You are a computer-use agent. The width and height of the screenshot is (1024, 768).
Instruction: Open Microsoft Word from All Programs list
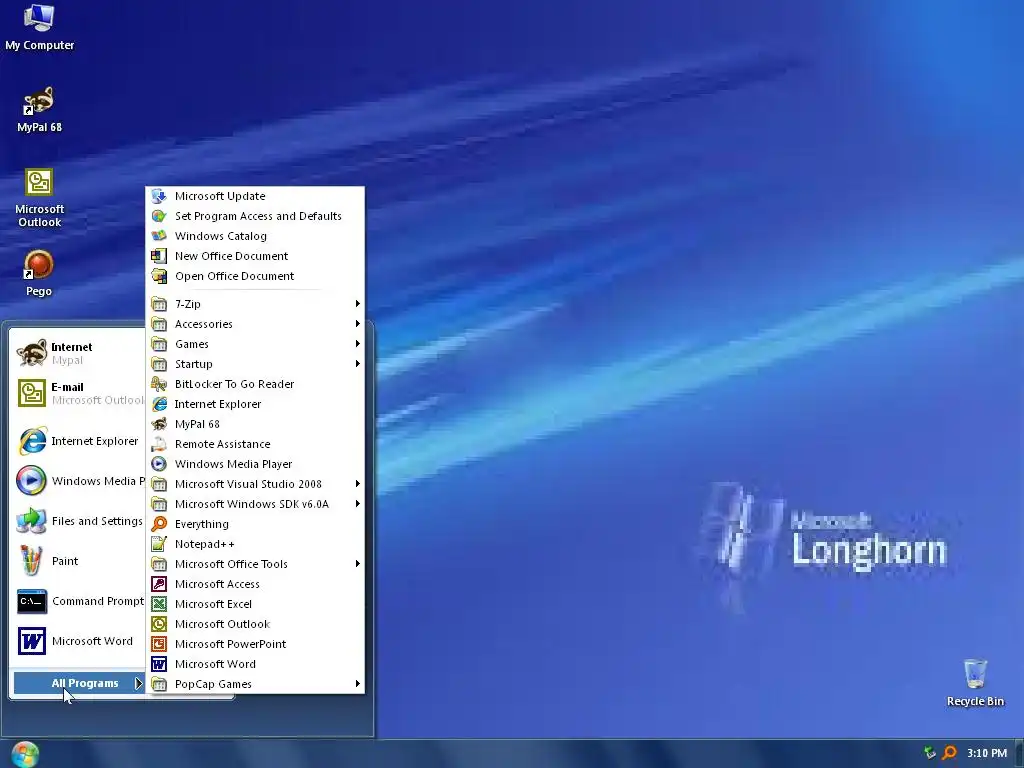255,664
